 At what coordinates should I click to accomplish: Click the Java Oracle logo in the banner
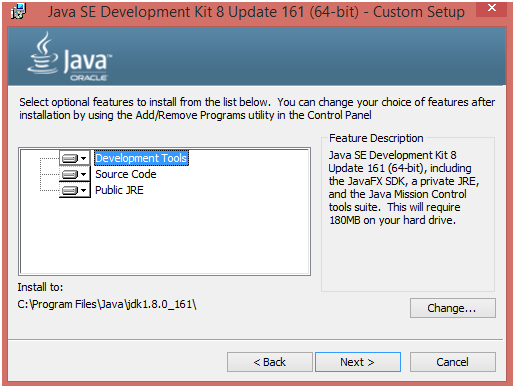click(70, 57)
